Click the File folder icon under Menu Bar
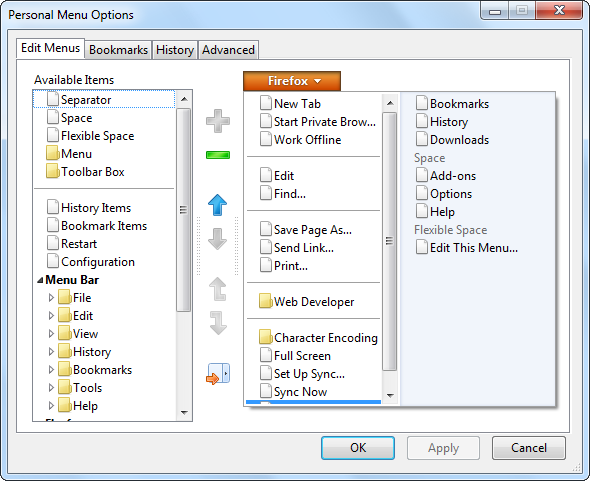590x481 pixels. tap(65, 297)
